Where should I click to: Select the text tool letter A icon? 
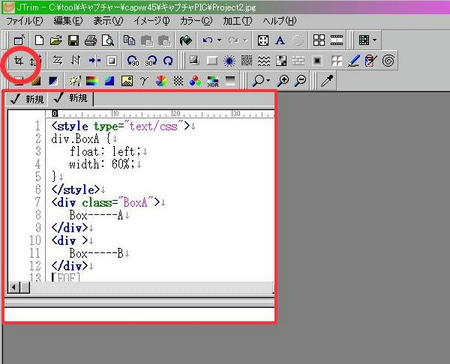pos(280,40)
